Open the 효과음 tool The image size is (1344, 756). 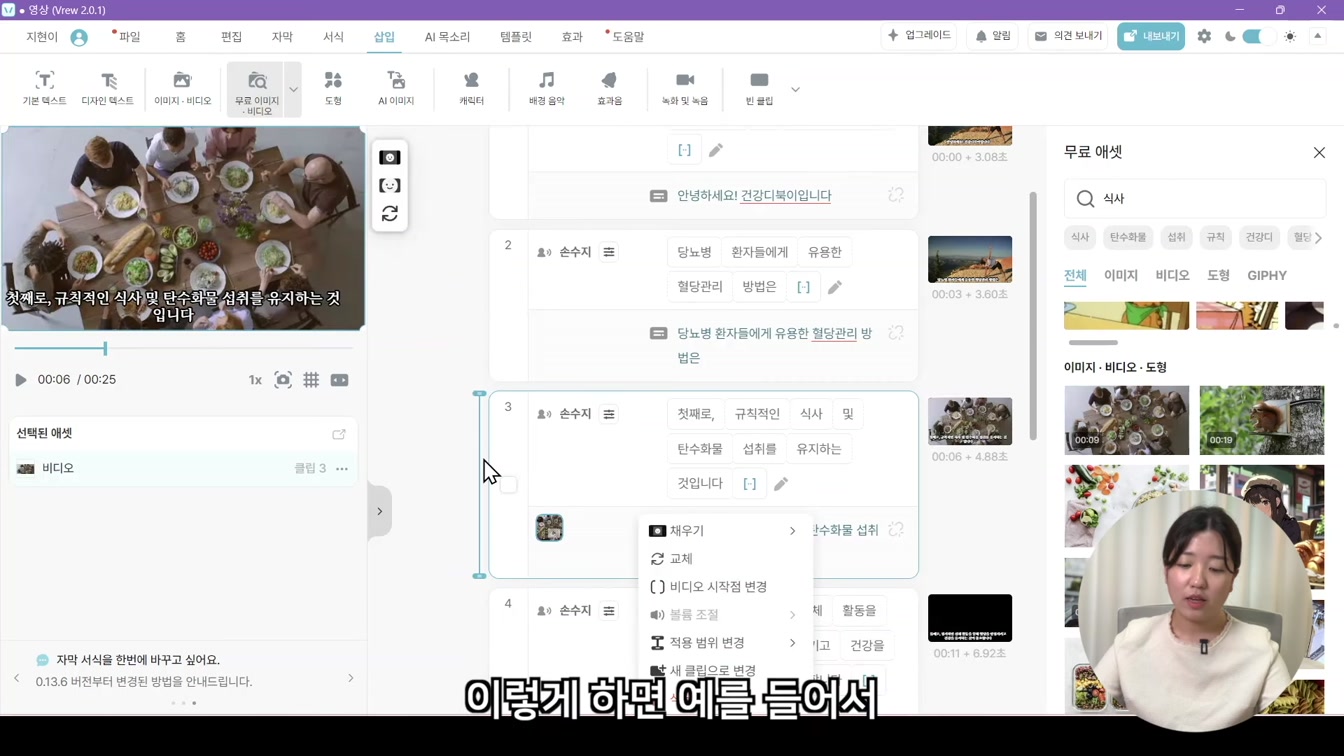pos(609,89)
